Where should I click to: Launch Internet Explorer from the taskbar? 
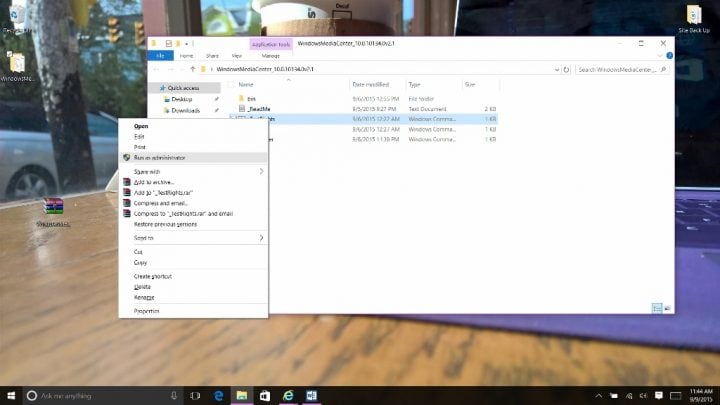288,395
